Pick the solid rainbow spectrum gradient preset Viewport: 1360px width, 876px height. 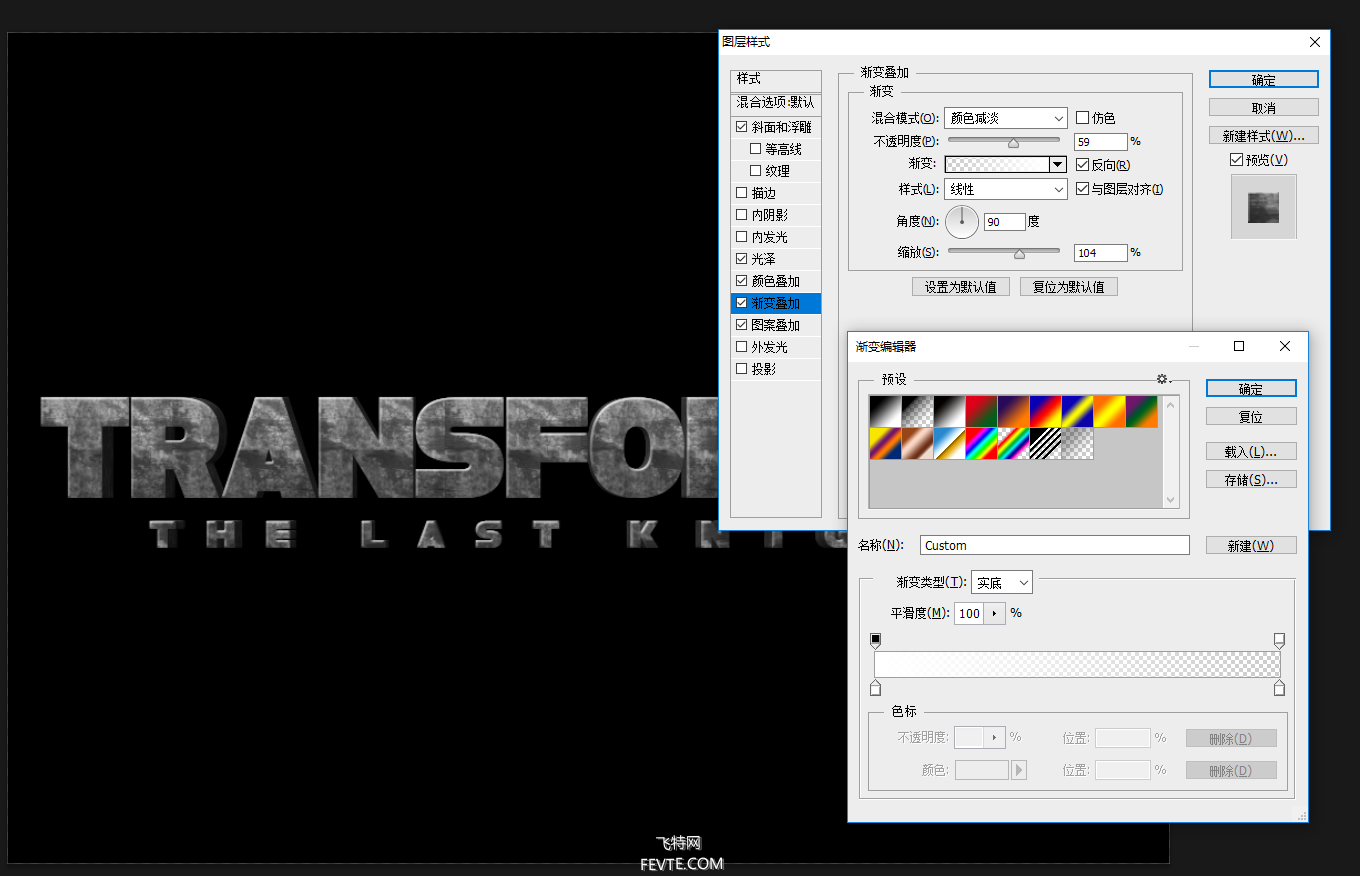[981, 444]
